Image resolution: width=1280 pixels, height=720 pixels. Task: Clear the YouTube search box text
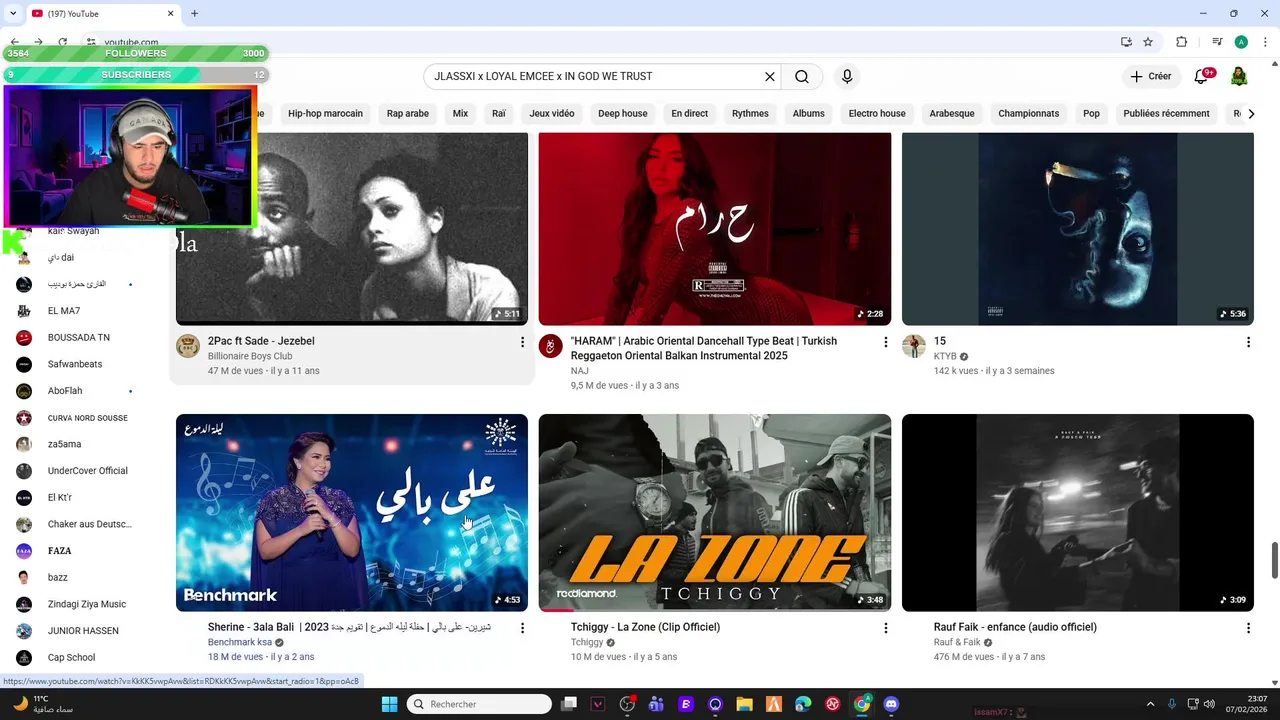[x=770, y=76]
